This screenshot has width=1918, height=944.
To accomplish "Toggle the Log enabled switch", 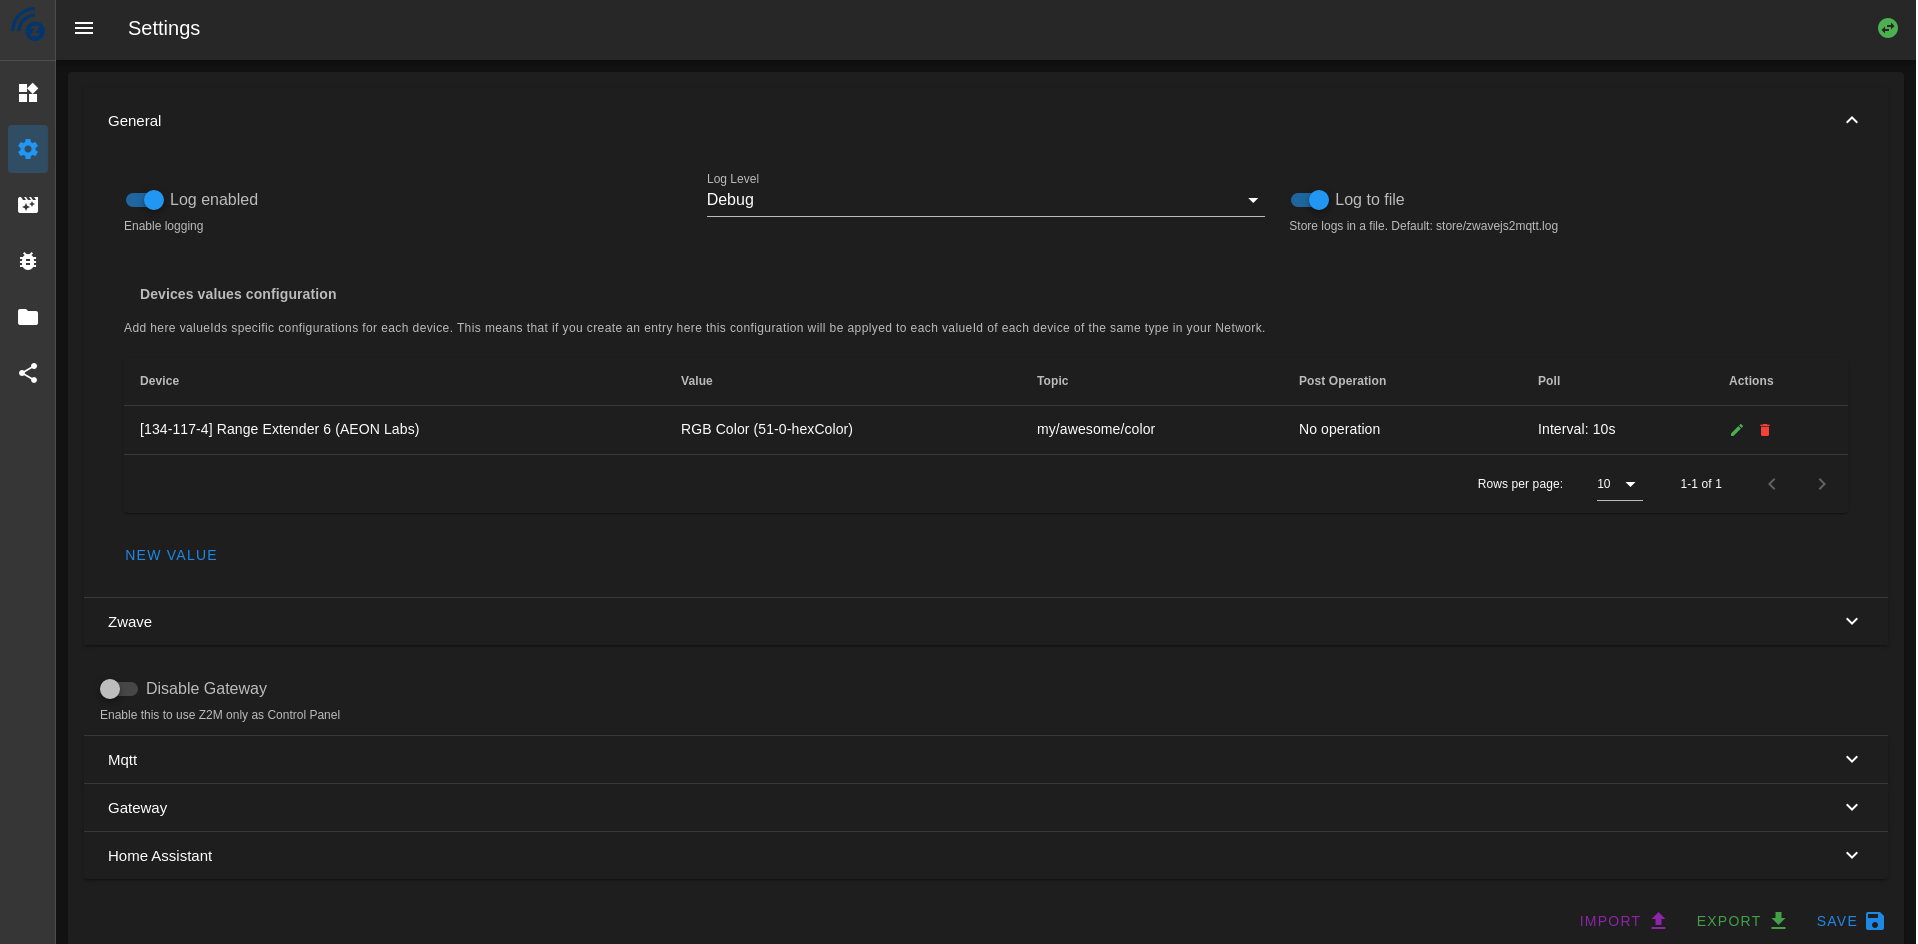I will tap(145, 200).
